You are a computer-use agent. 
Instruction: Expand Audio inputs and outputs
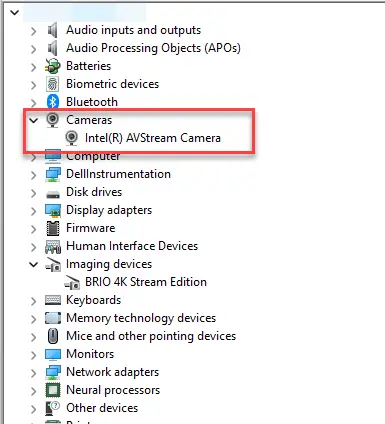click(33, 31)
